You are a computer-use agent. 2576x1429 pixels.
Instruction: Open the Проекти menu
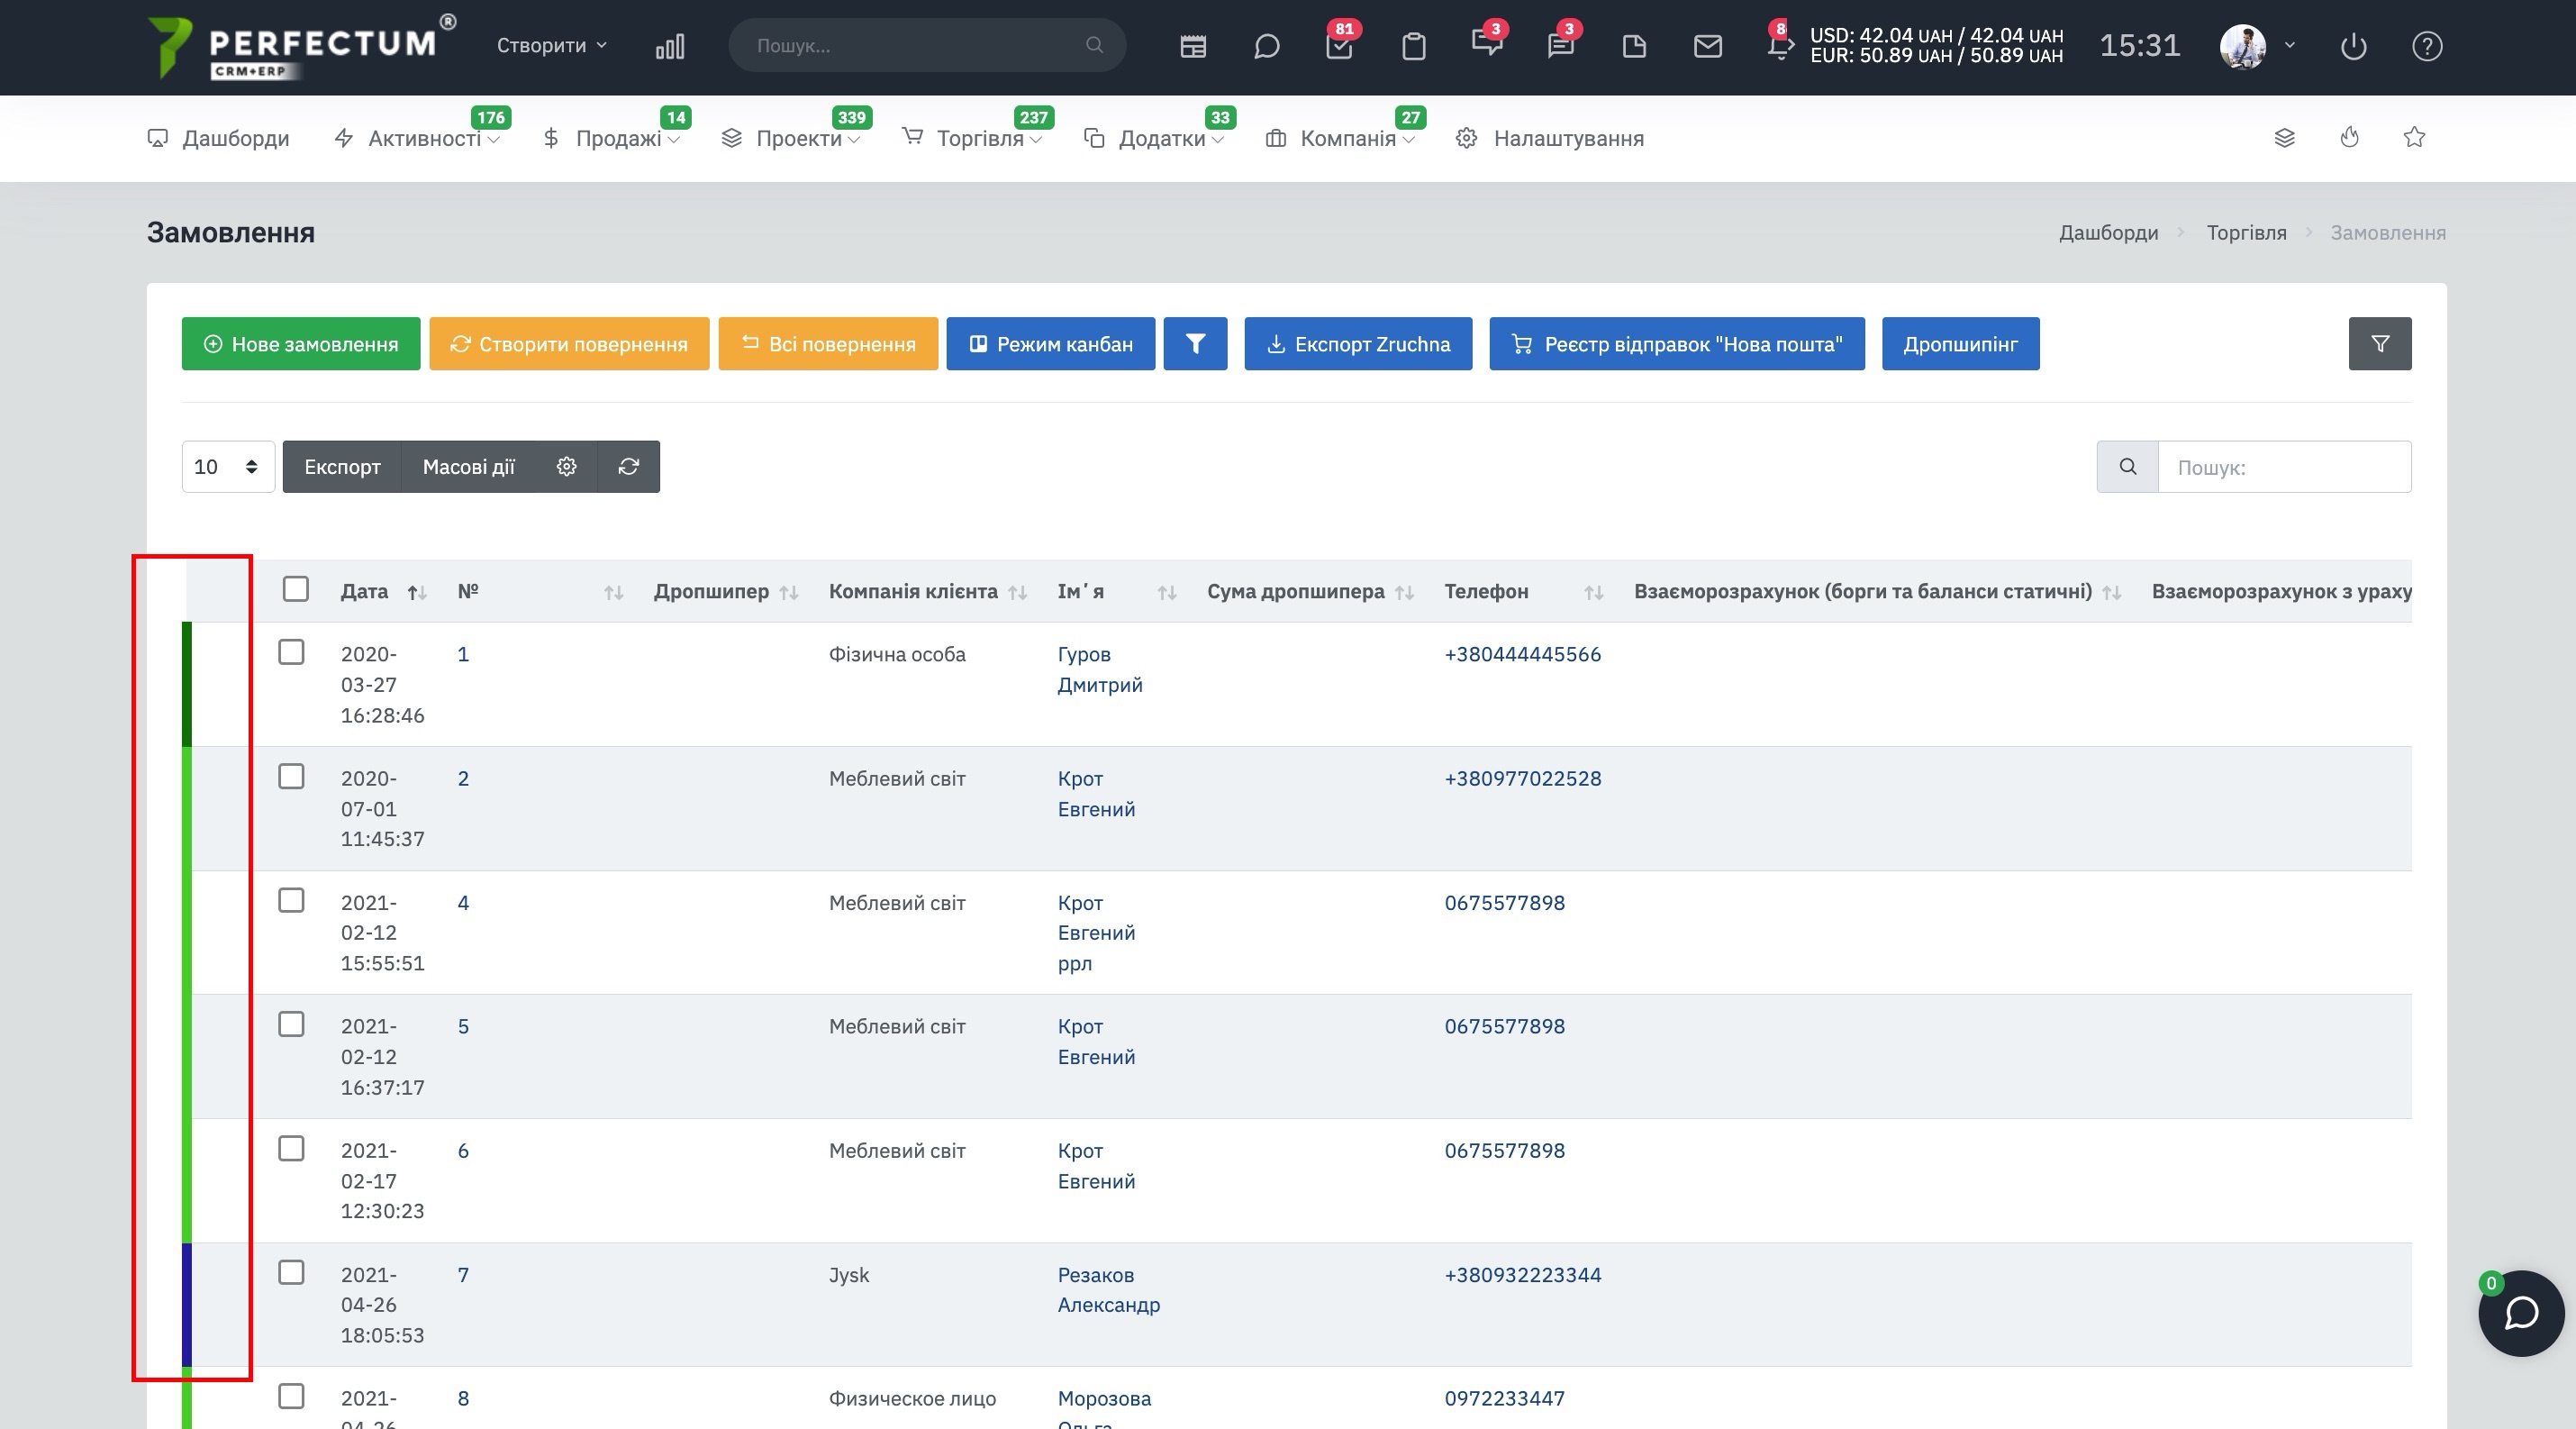791,138
